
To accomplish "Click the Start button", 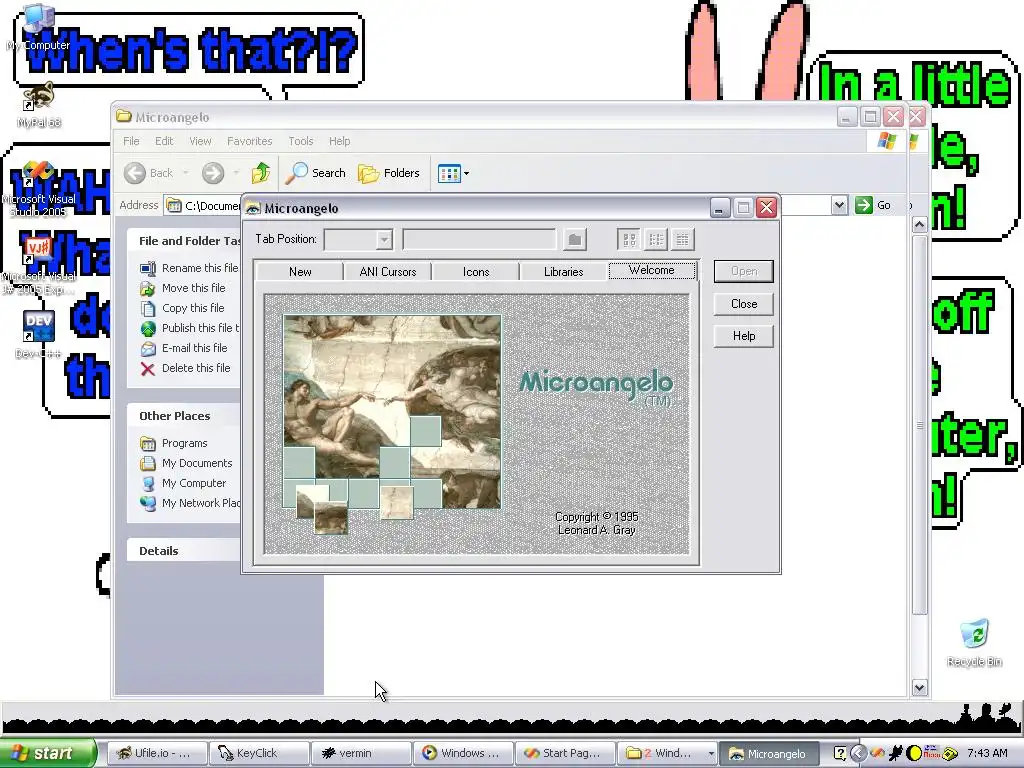I will tap(48, 753).
